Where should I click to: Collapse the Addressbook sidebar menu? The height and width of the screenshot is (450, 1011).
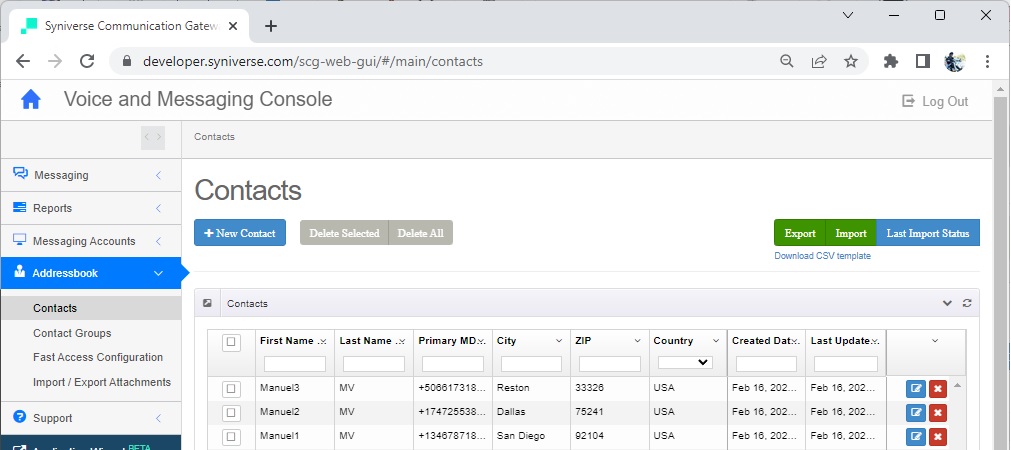pyautogui.click(x=91, y=273)
